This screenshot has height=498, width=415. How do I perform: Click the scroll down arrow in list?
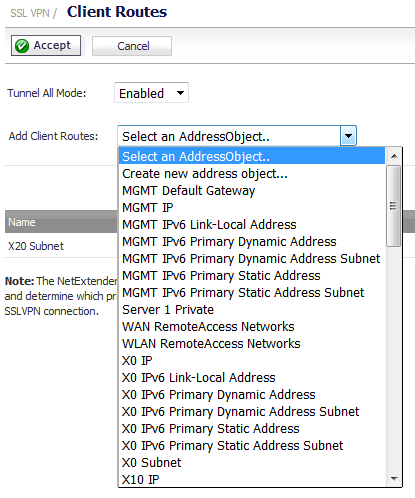[x=394, y=478]
